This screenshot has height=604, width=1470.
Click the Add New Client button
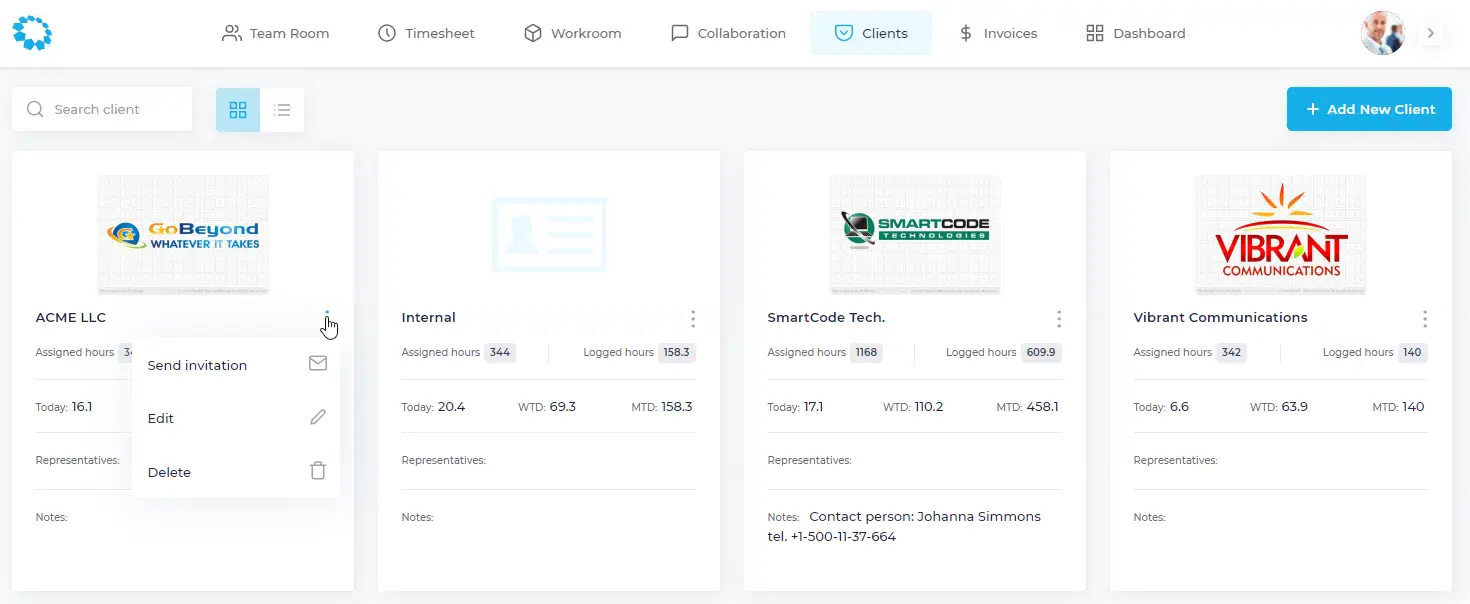(1369, 109)
